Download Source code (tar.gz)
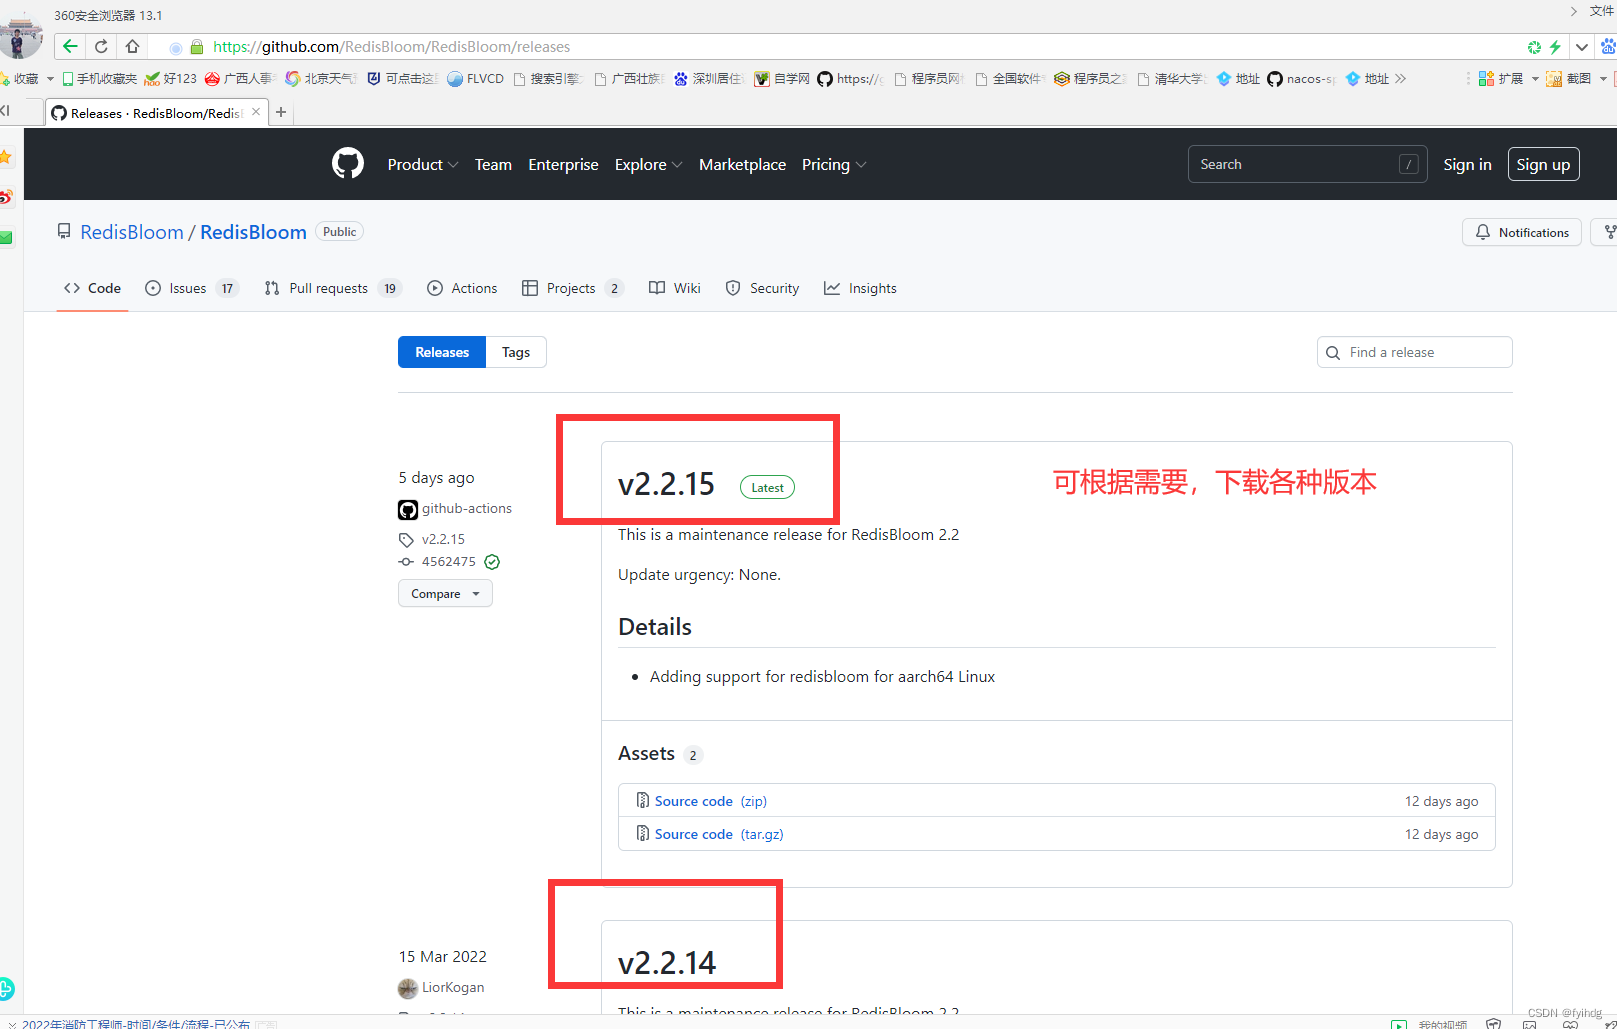1617x1029 pixels. click(718, 834)
